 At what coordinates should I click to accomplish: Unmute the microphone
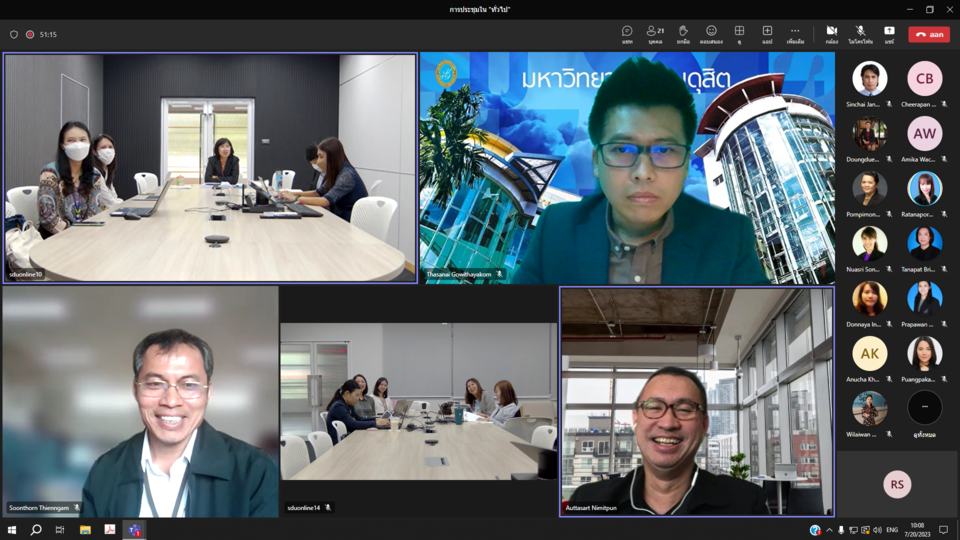pos(860,34)
